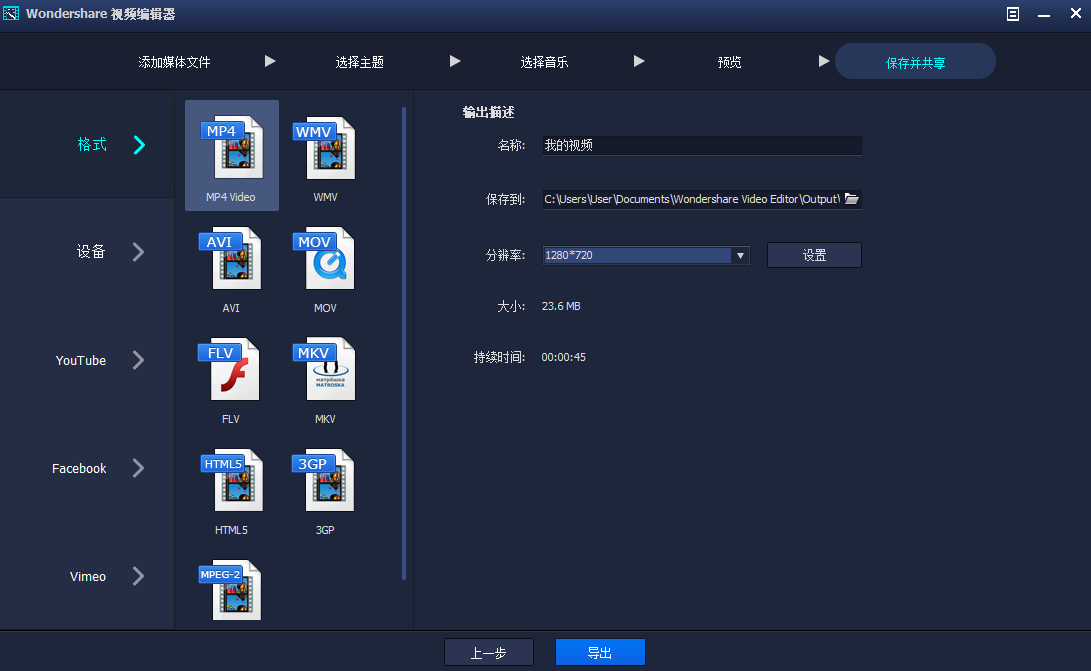Open the title bar menu icon
Screen dimensions: 1091x671
[1013, 14]
